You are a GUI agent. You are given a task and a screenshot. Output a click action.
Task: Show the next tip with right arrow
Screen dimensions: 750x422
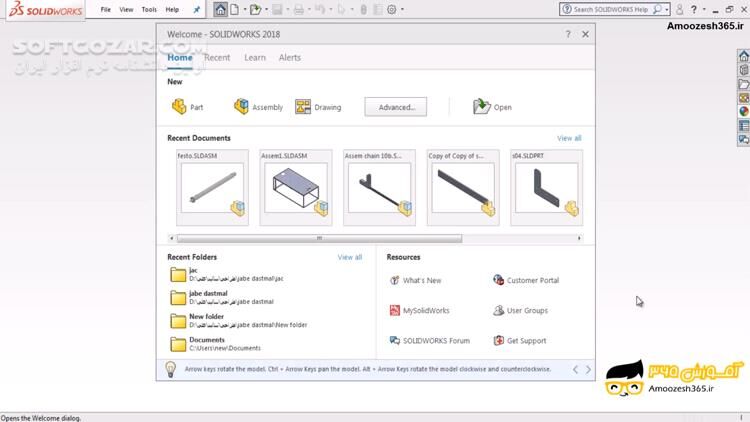coord(588,370)
